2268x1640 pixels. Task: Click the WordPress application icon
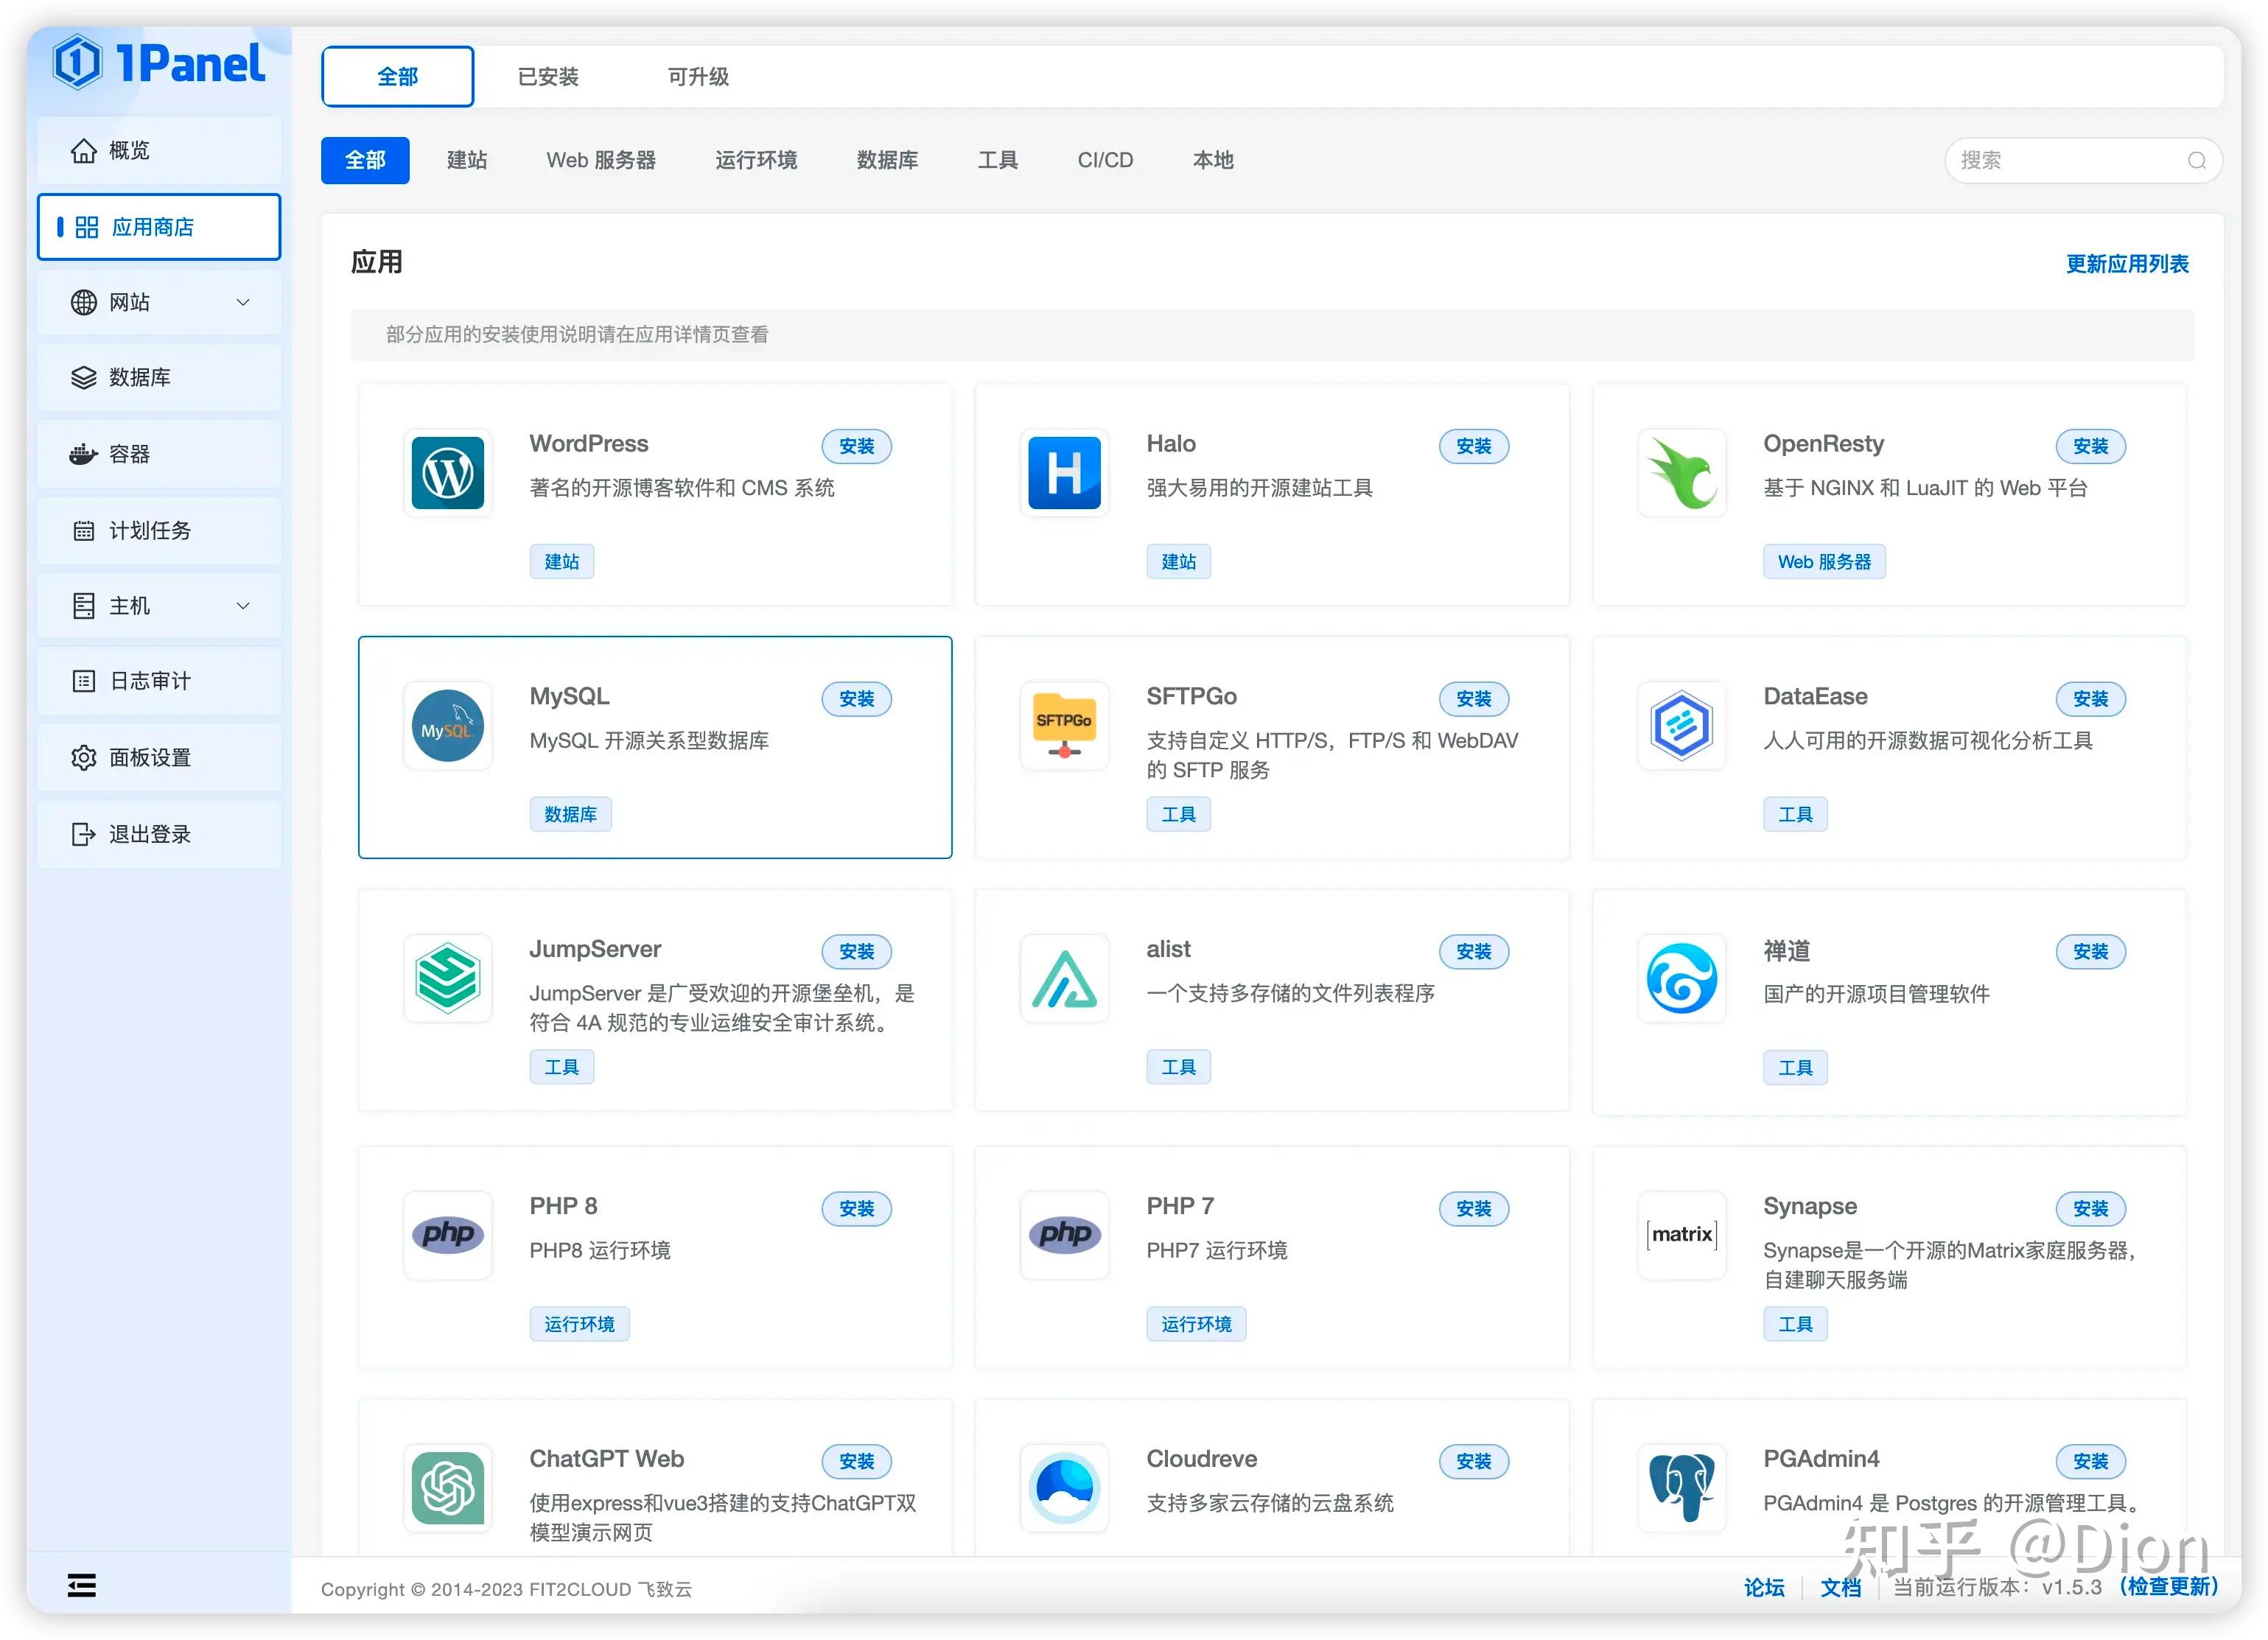[x=447, y=472]
